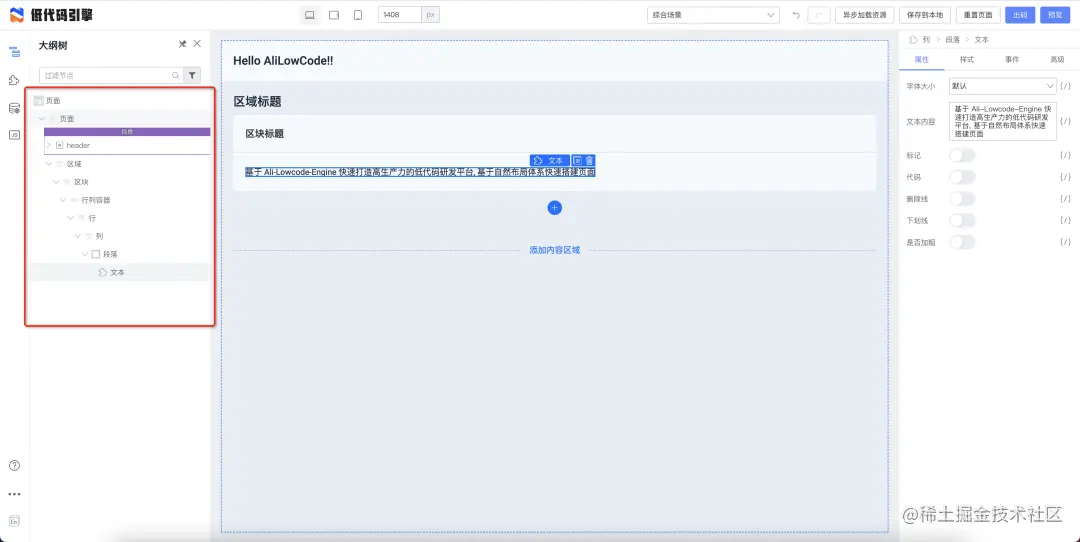Screen dimensions: 1080x542
Task: Open the 字体大小 dropdown
Action: coord(1002,86)
